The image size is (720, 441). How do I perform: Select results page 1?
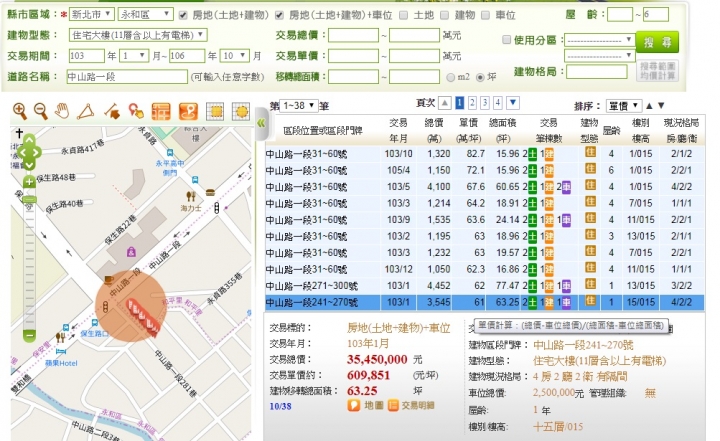point(459,103)
